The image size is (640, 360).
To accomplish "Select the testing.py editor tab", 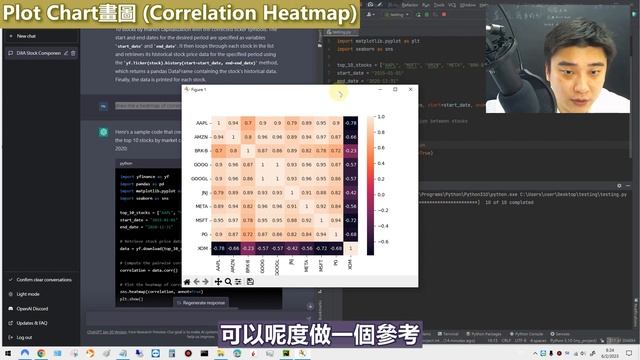I will 340,32.
